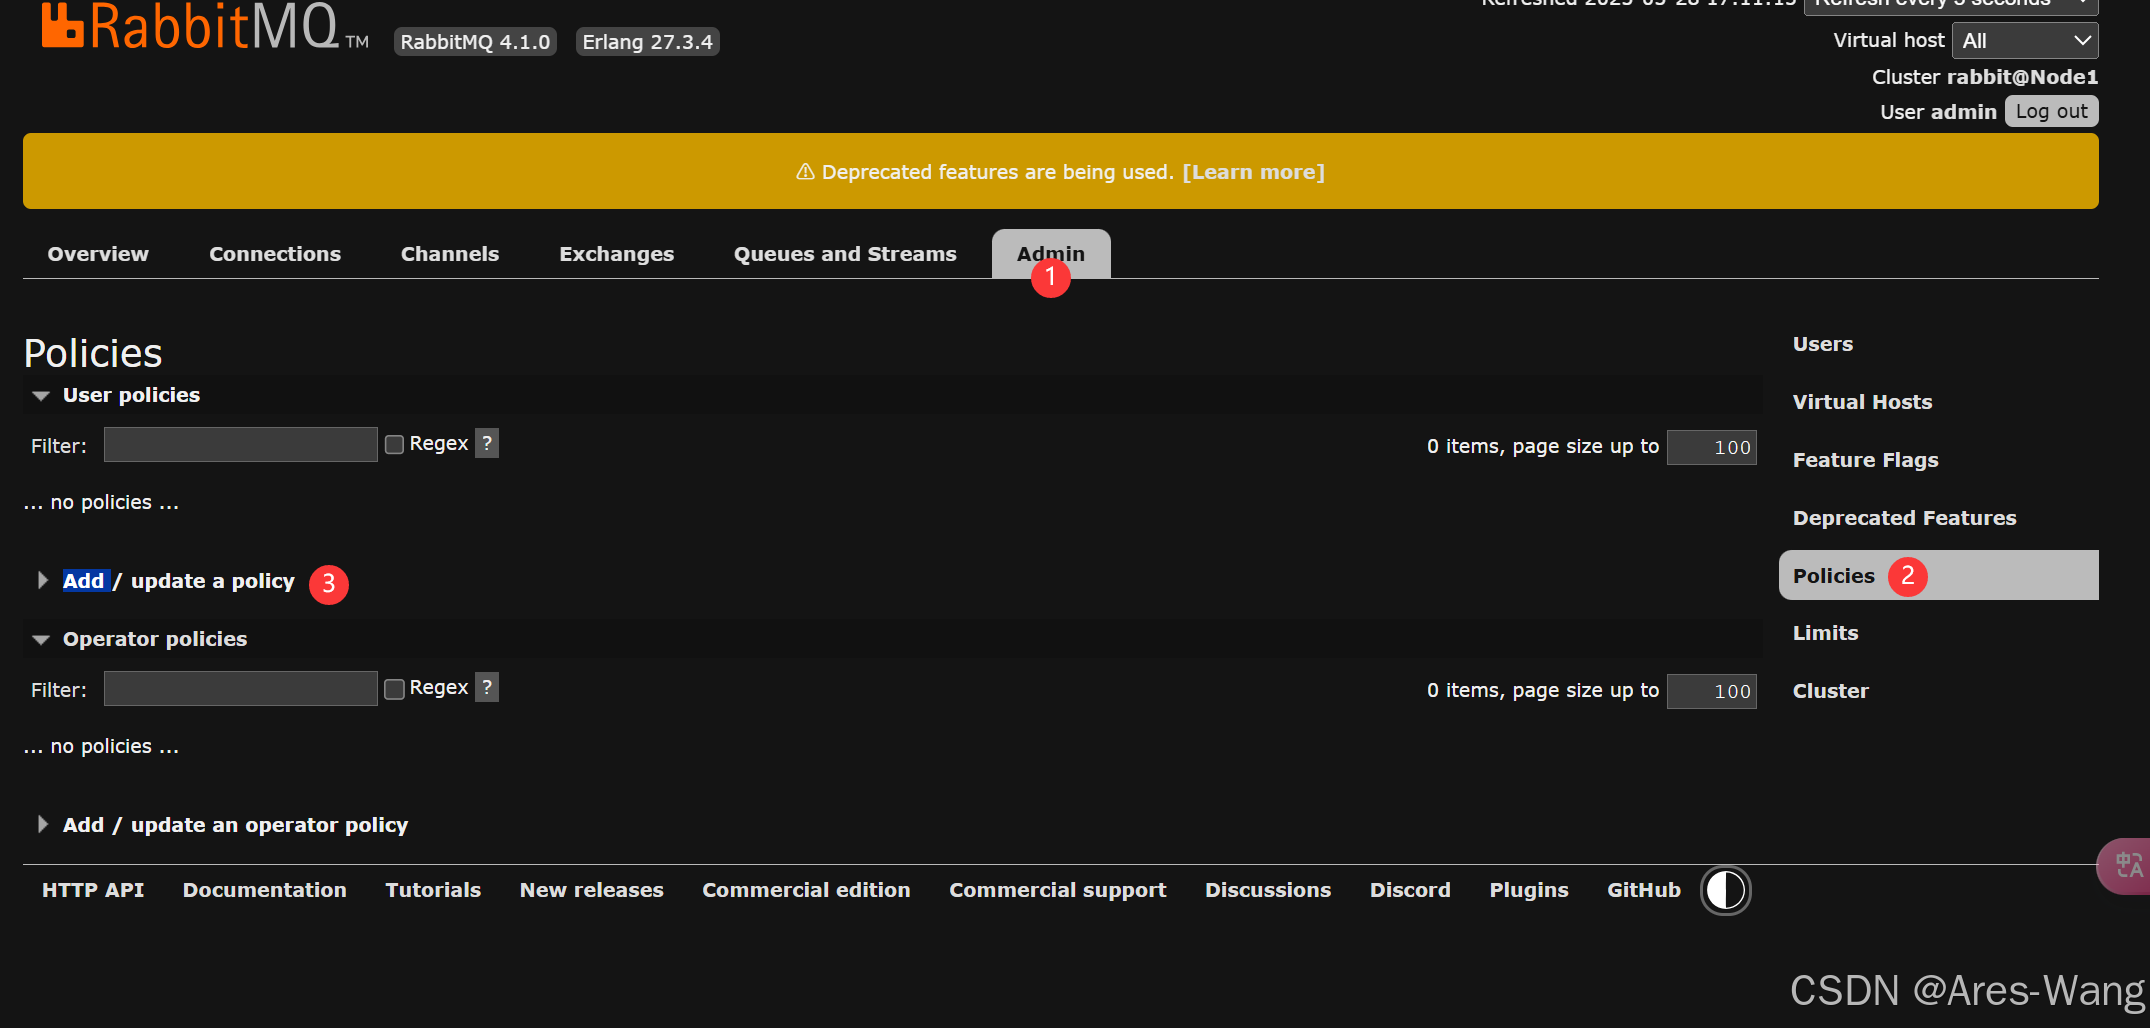The image size is (2150, 1028).
Task: Open Limits in the sidebar
Action: pyautogui.click(x=1825, y=633)
